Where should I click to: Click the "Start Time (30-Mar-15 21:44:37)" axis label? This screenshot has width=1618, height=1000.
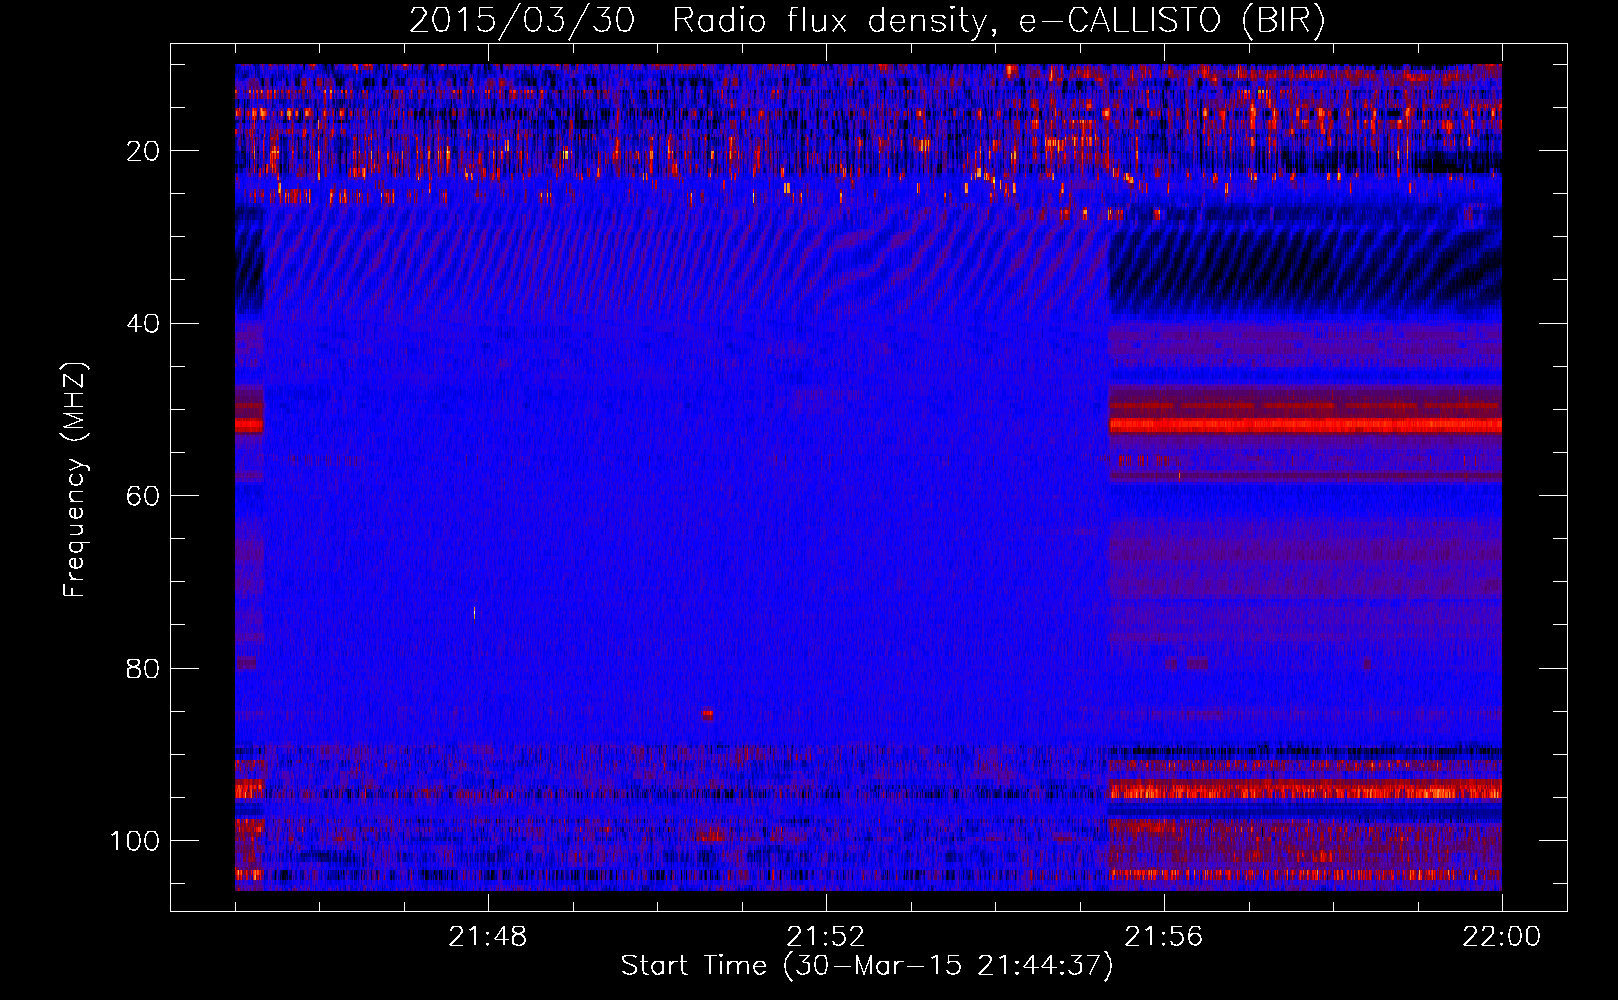(x=867, y=966)
